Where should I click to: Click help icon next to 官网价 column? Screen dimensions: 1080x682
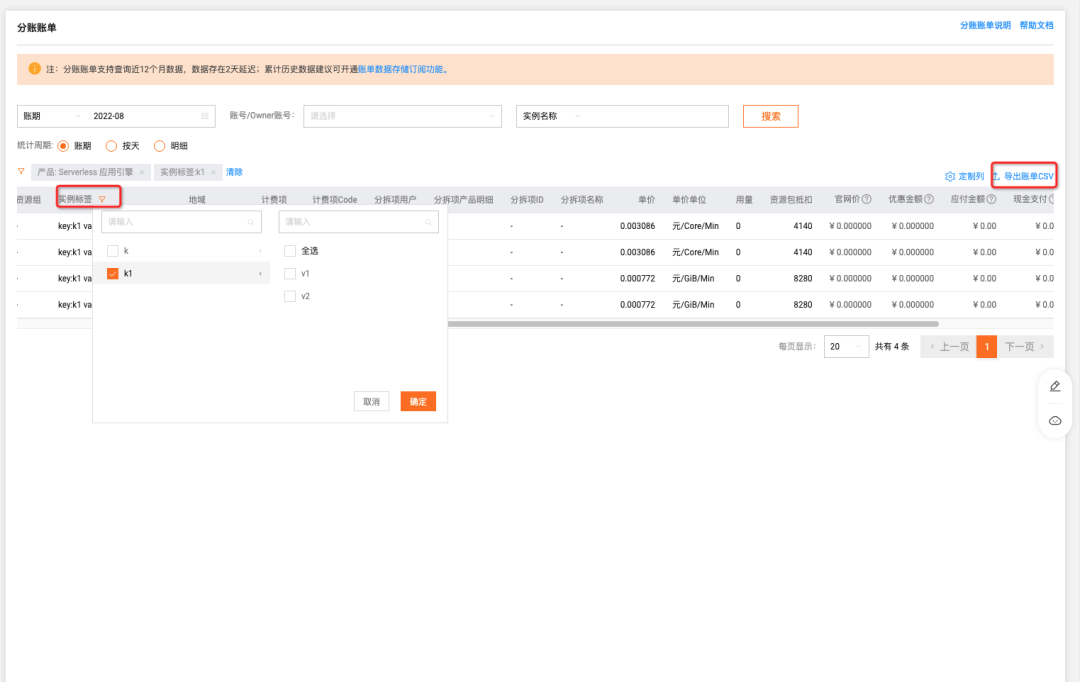pyautogui.click(x=866, y=199)
